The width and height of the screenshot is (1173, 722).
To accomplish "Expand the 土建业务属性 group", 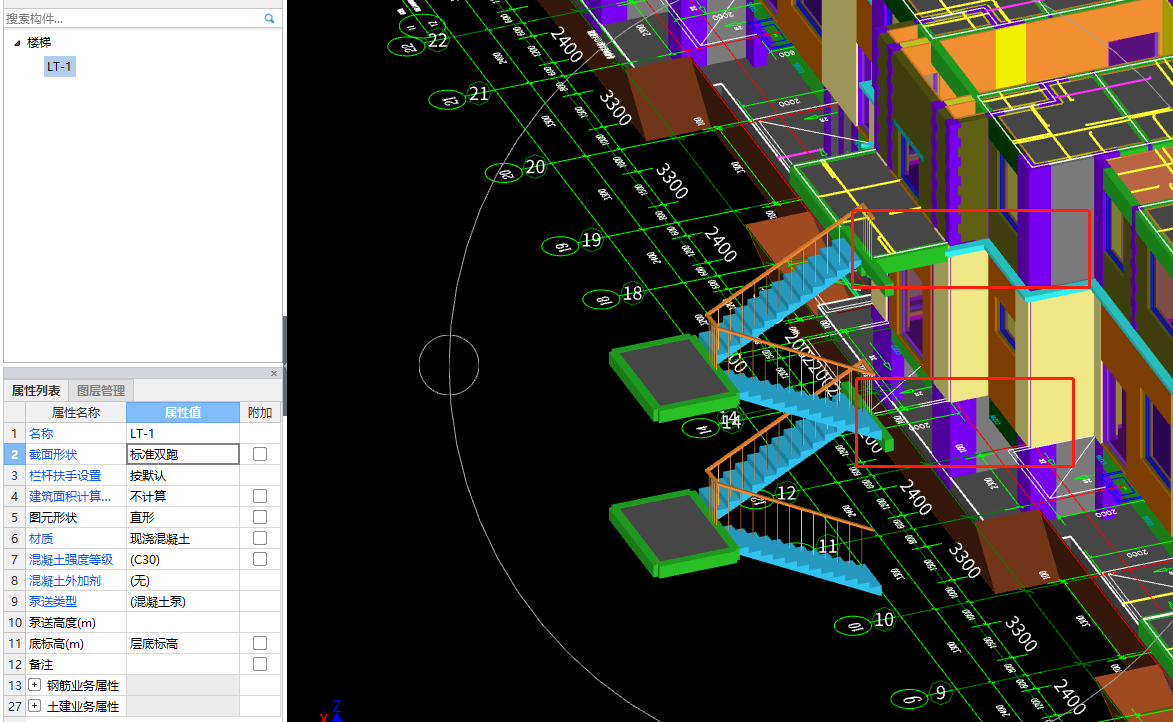I will (x=34, y=706).
